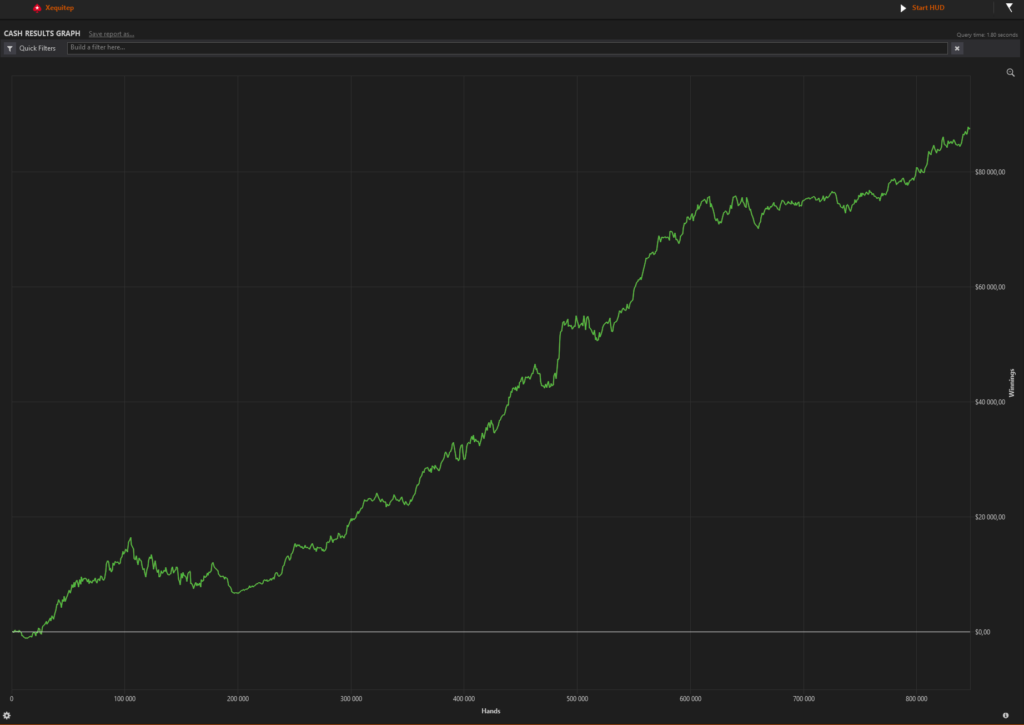This screenshot has height=725, width=1024.
Task: Click the red player icon beside Xeqsitep
Action: (x=37, y=8)
